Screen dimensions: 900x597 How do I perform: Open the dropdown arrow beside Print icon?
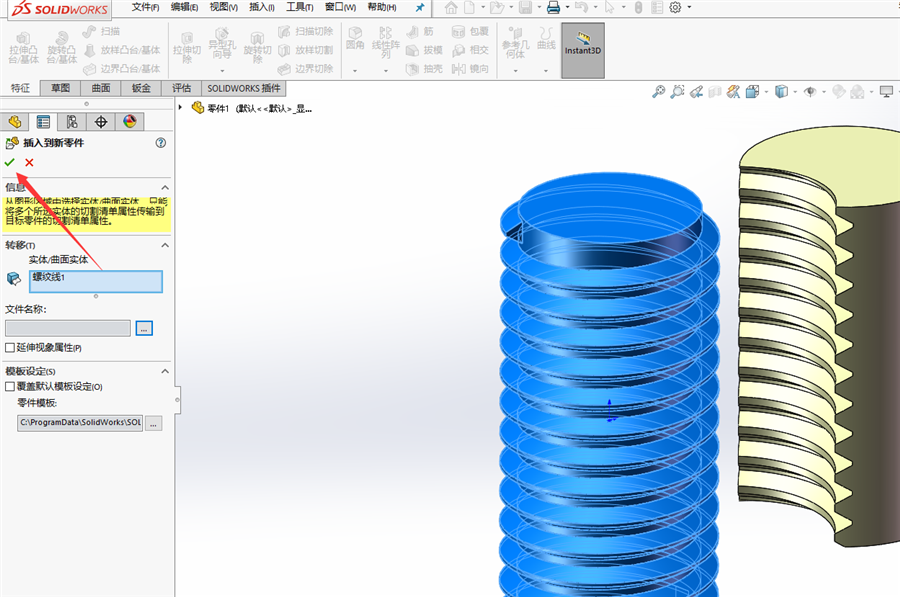click(567, 7)
